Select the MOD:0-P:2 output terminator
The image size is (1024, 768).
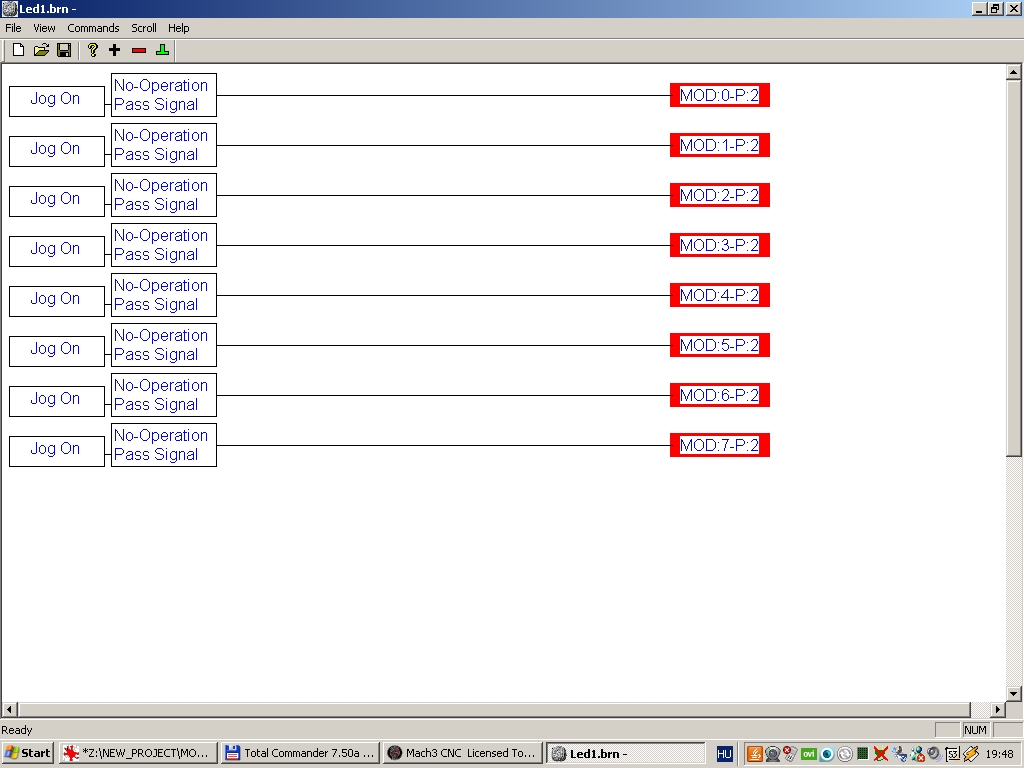click(x=720, y=95)
